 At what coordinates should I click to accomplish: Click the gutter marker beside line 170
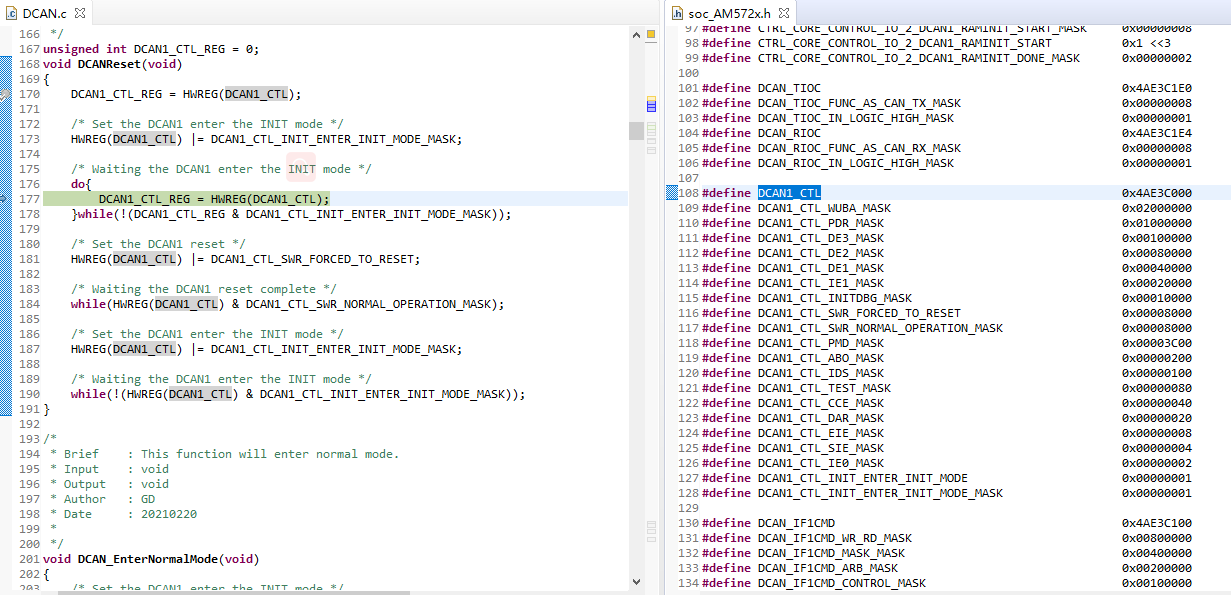click(x=4, y=94)
